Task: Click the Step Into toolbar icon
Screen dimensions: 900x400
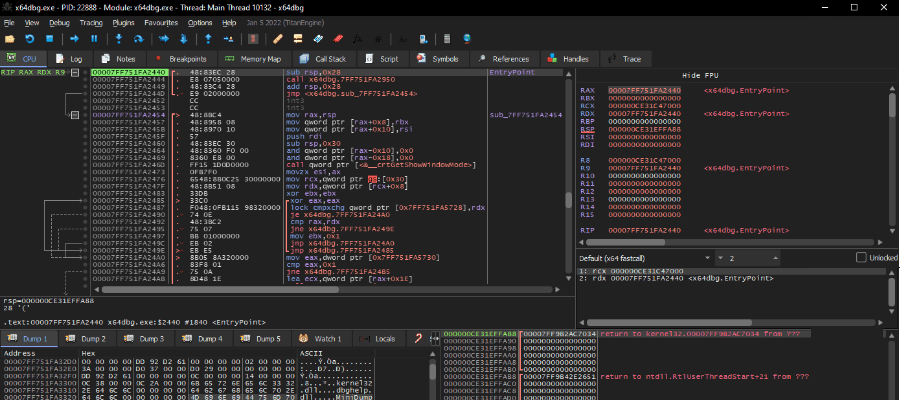Action: [119, 39]
